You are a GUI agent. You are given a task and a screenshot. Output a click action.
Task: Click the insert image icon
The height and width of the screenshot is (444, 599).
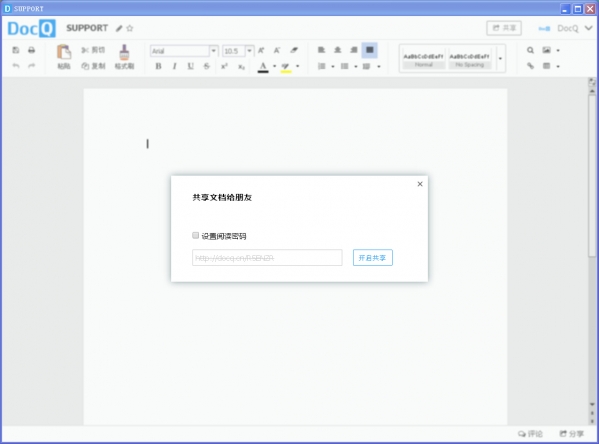pyautogui.click(x=547, y=50)
